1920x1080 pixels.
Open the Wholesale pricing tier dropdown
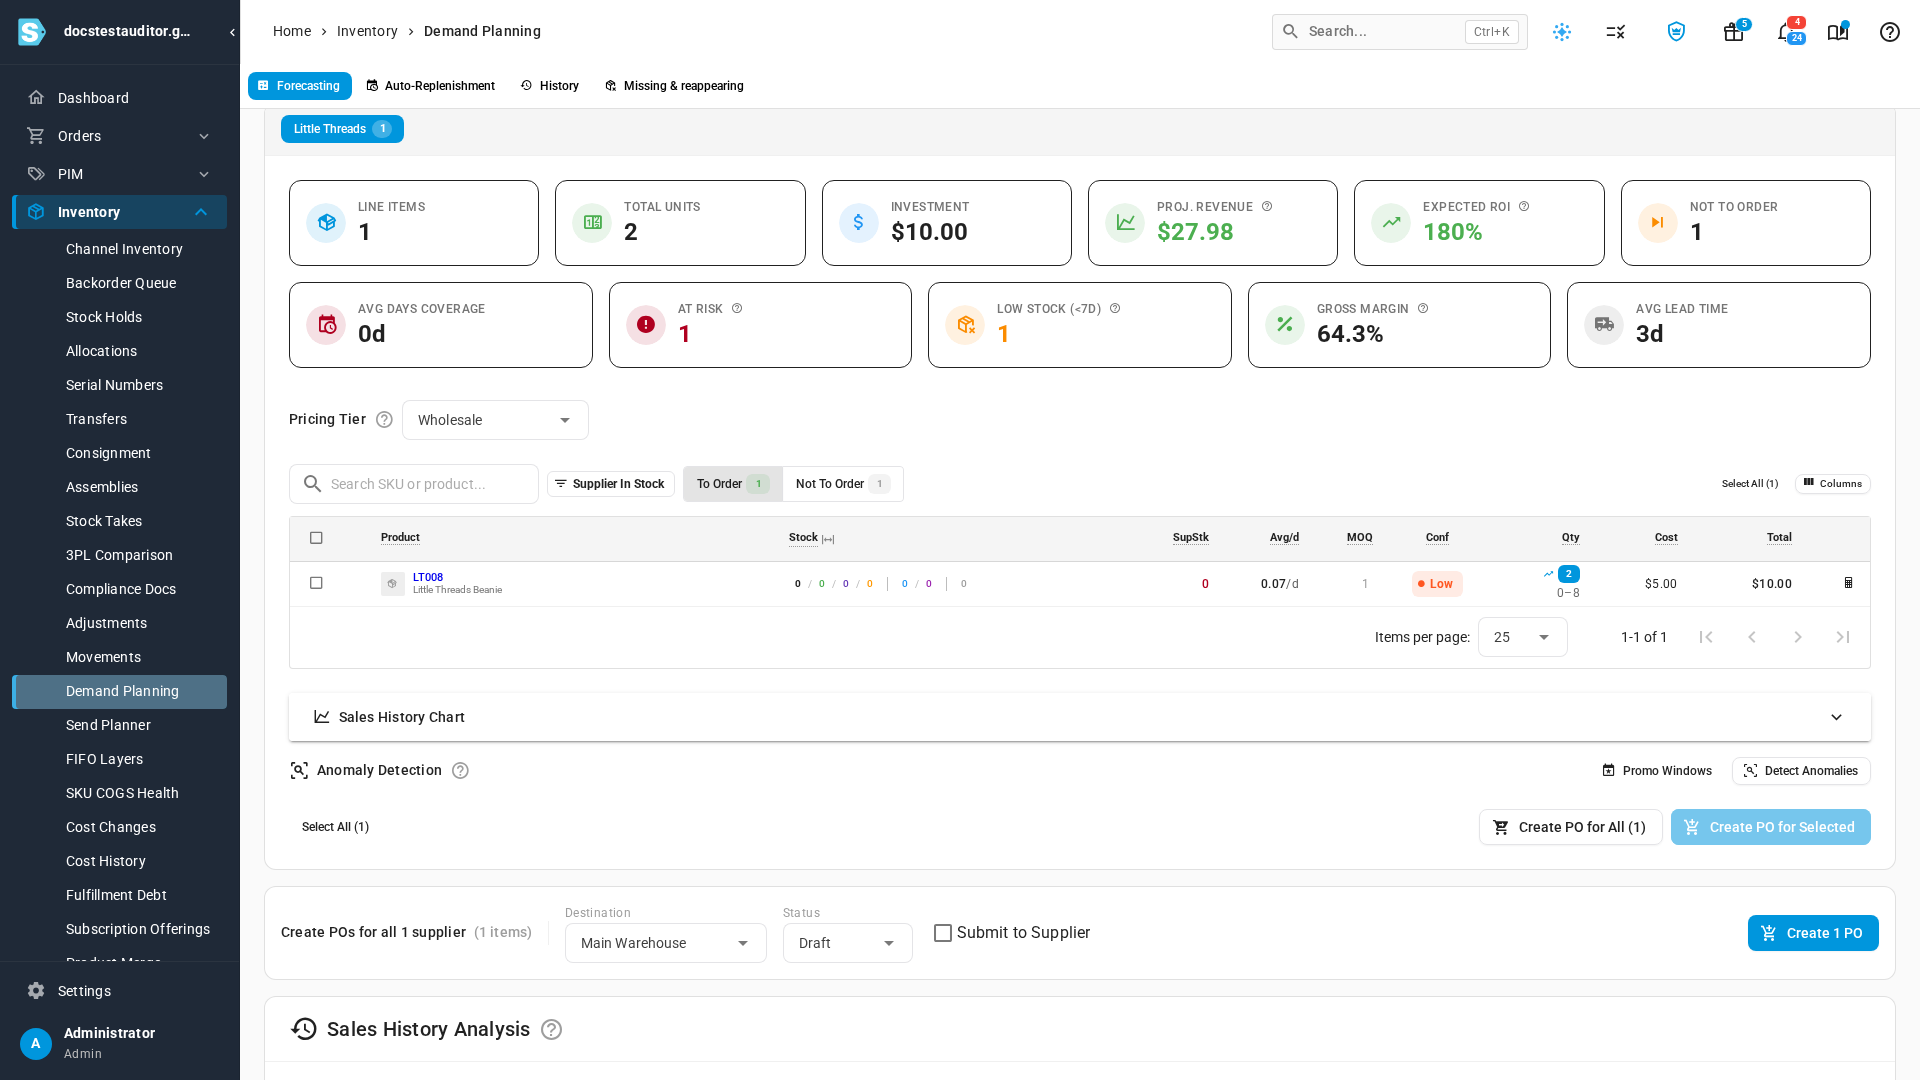coord(495,420)
